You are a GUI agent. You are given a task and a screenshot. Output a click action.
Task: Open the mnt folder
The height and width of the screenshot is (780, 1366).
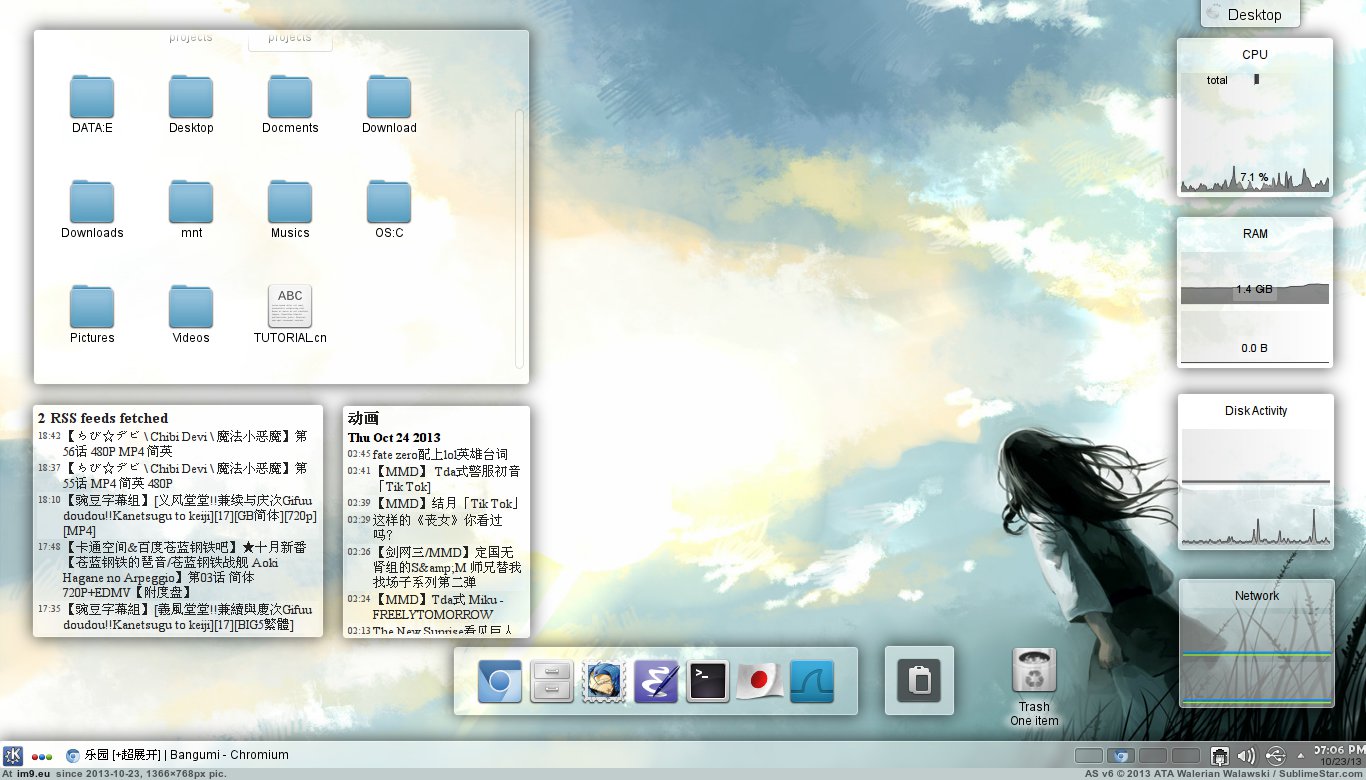pos(191,208)
